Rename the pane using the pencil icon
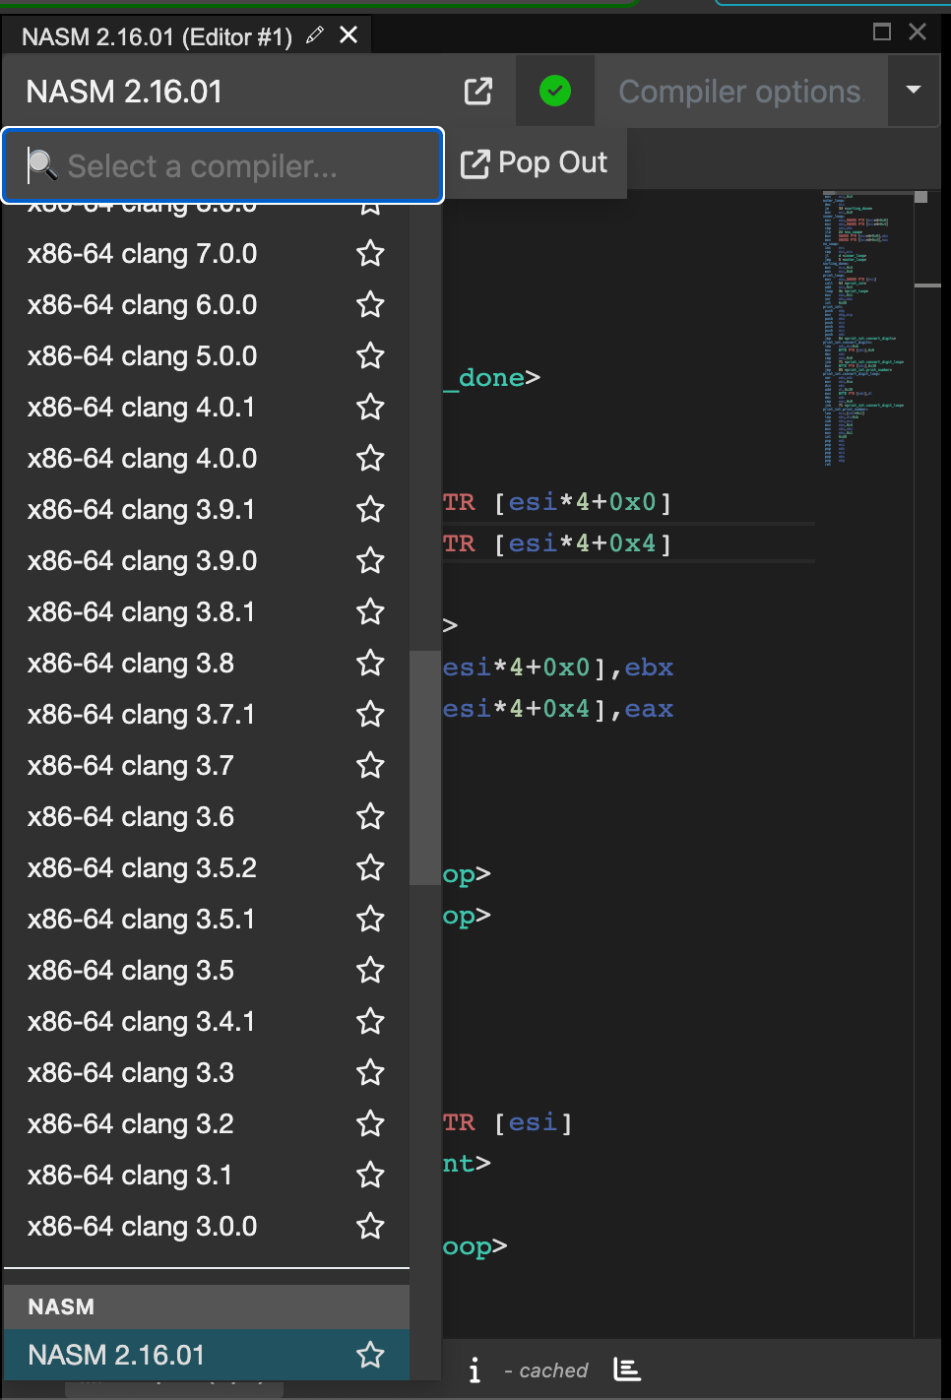The width and height of the screenshot is (951, 1400). (315, 36)
